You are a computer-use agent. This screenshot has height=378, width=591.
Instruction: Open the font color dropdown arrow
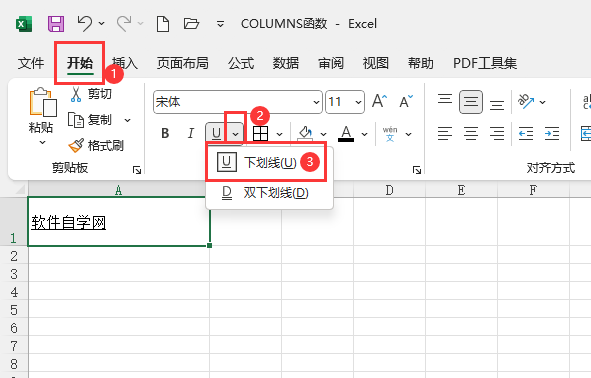[x=364, y=134]
